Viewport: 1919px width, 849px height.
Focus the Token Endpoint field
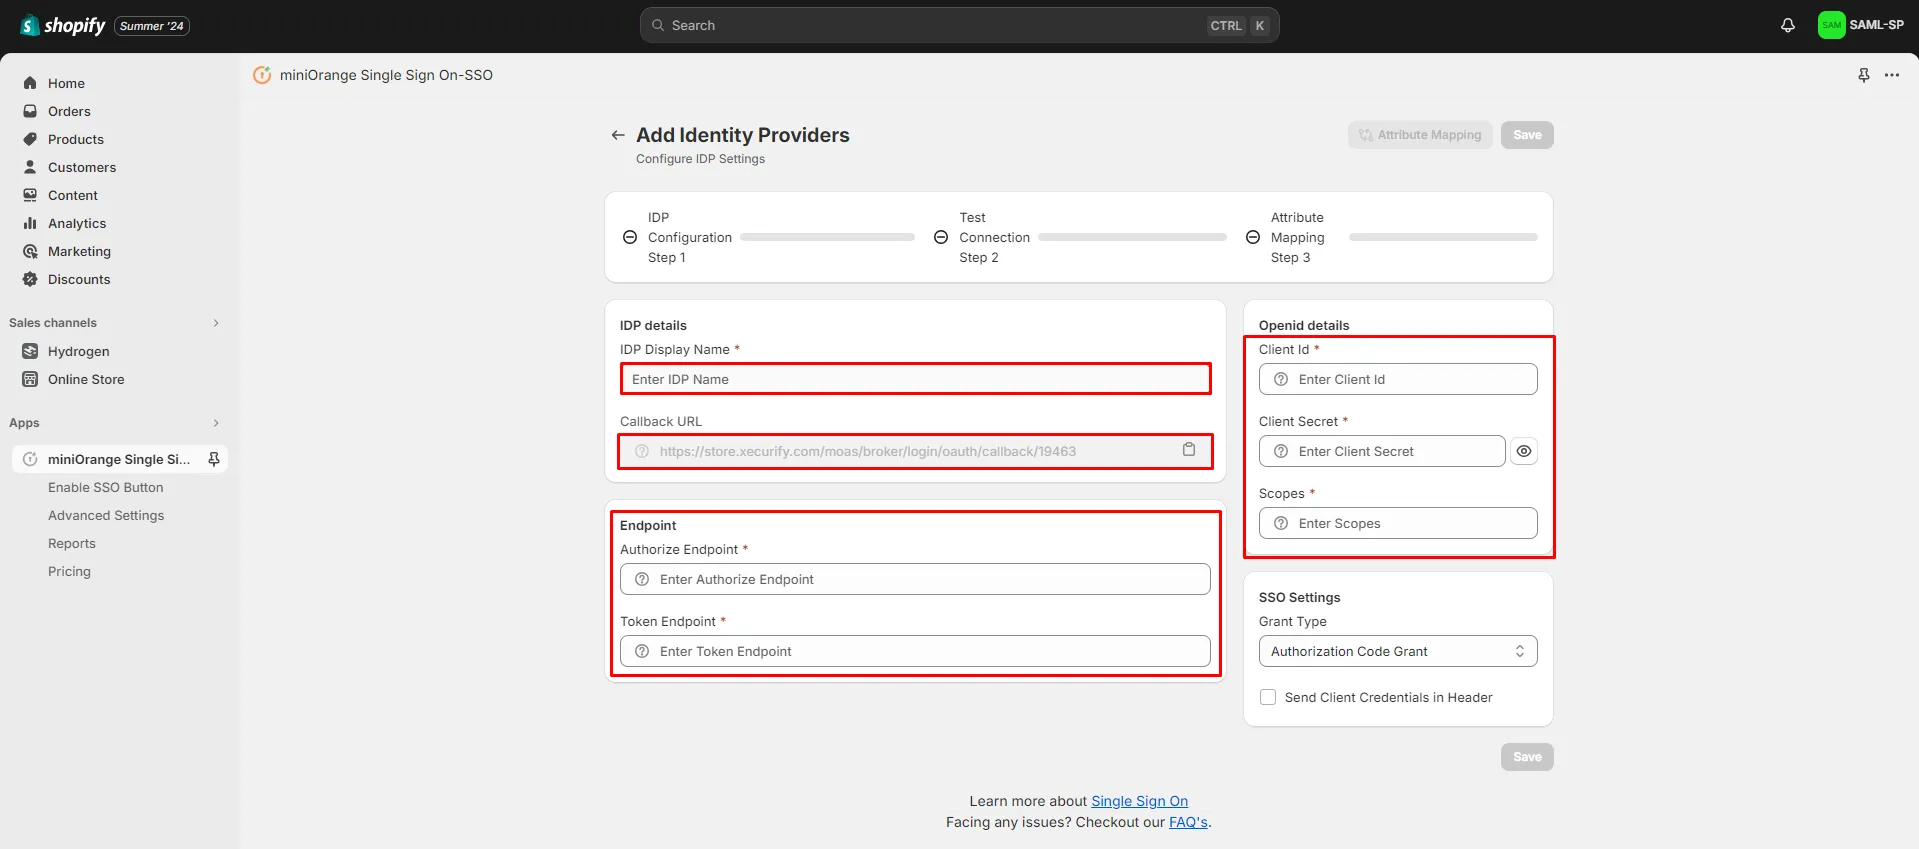click(x=915, y=651)
